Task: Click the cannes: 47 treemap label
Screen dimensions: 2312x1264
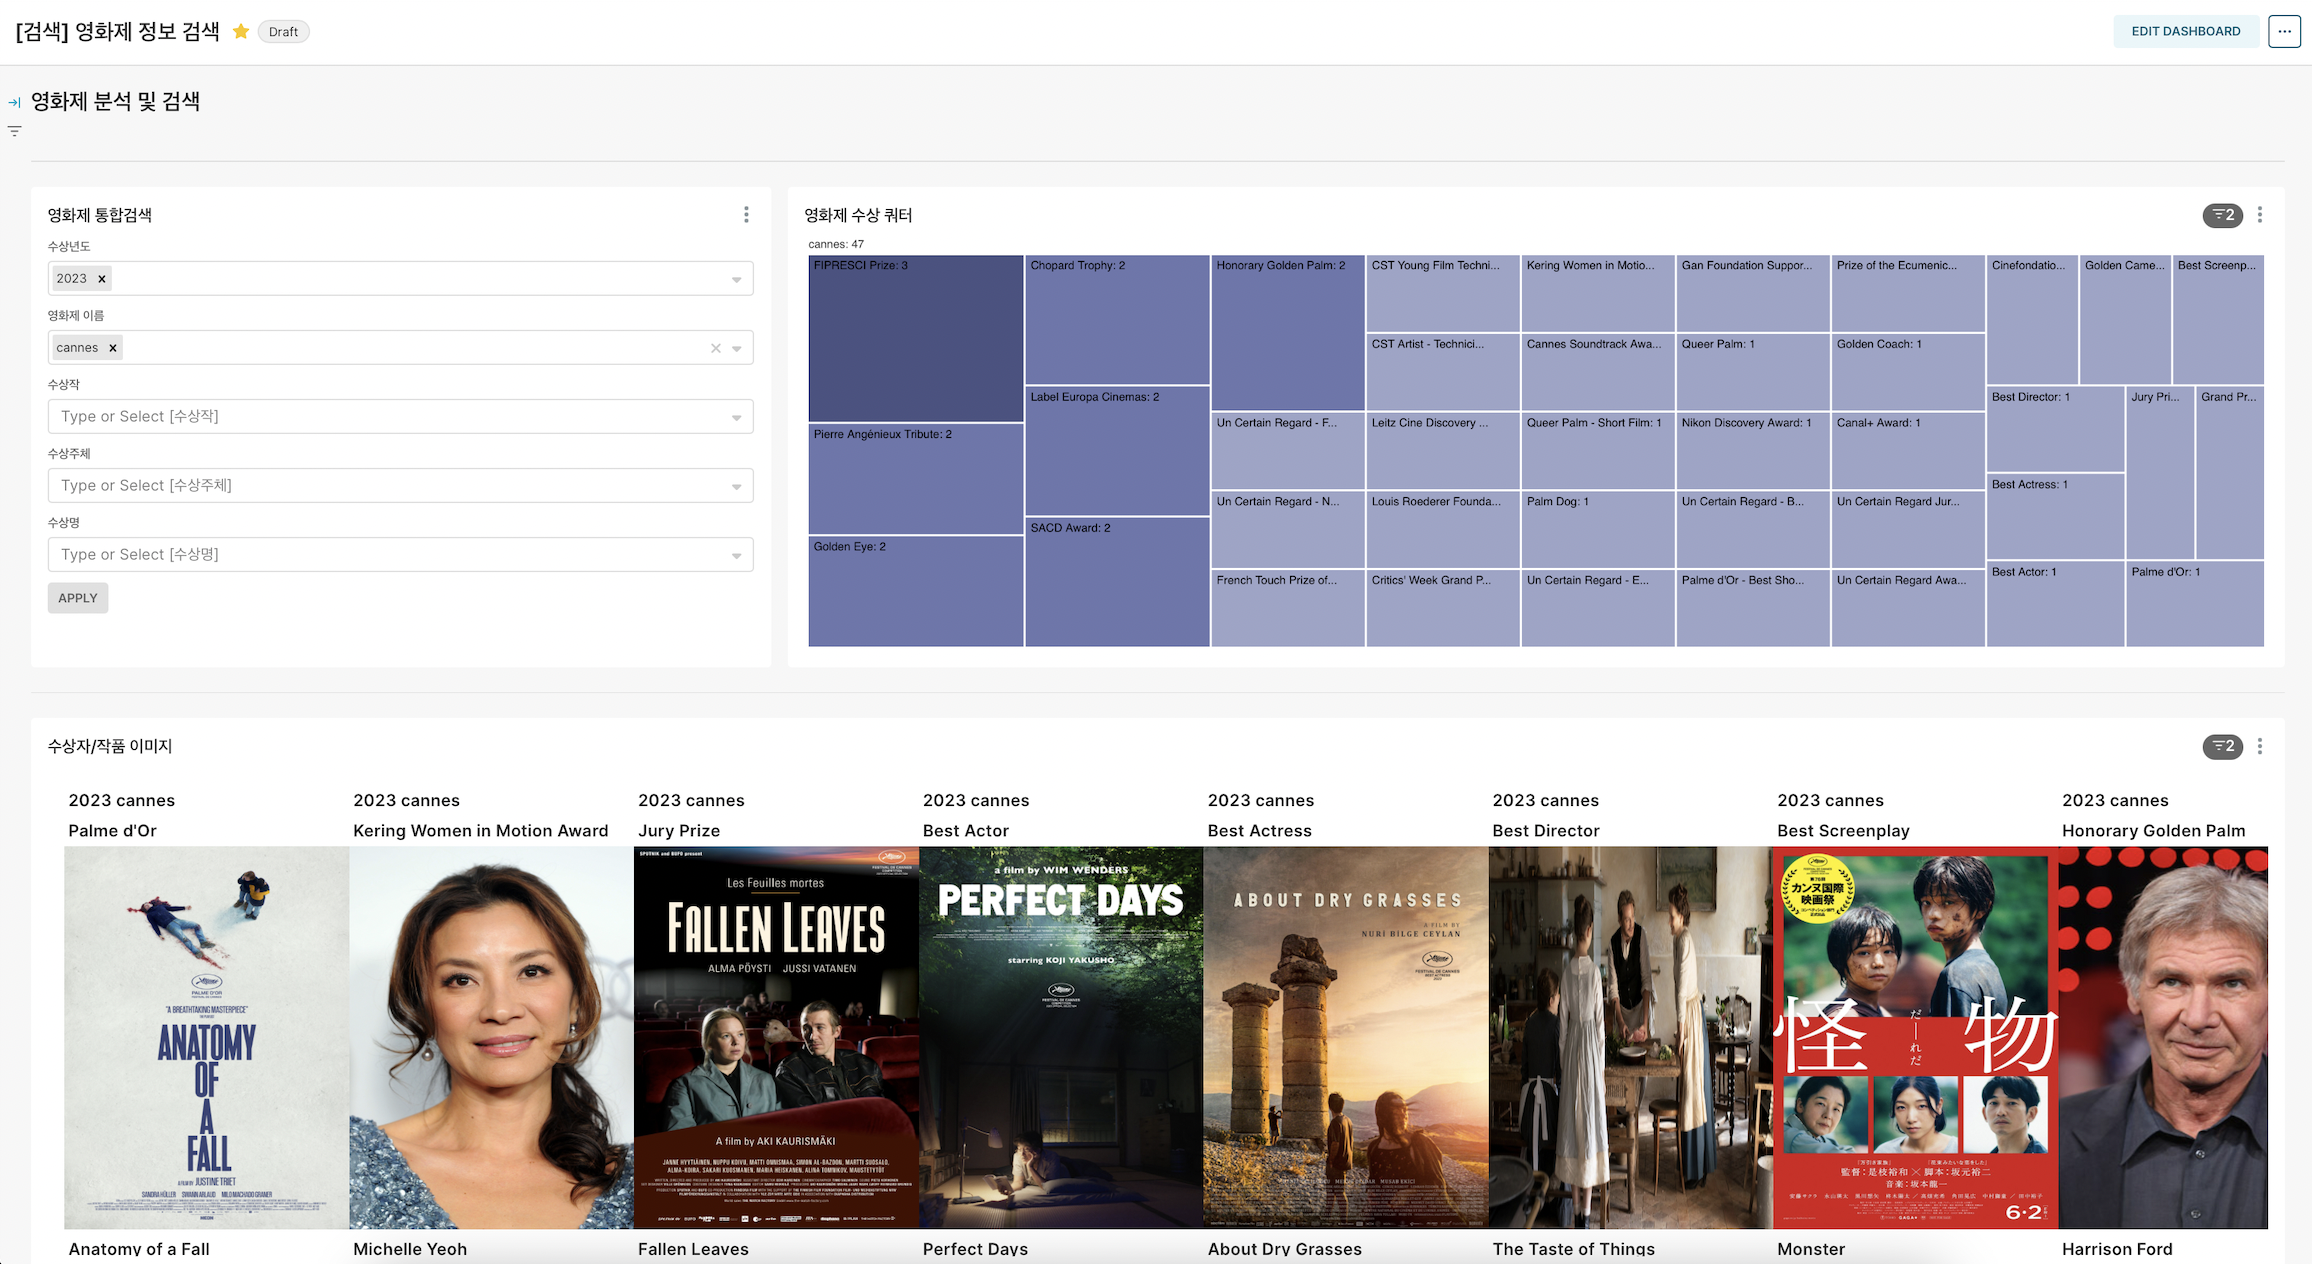Action: [836, 244]
